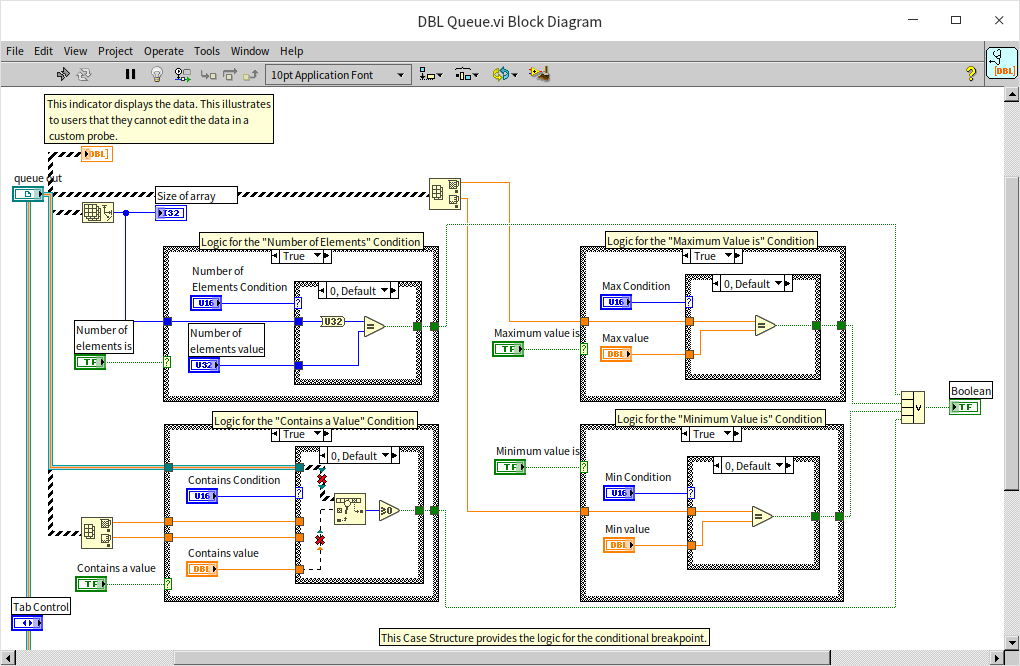Viewport: 1020px width, 666px height.
Task: Open the Reorder dropdown in toolbar
Action: [x=503, y=75]
